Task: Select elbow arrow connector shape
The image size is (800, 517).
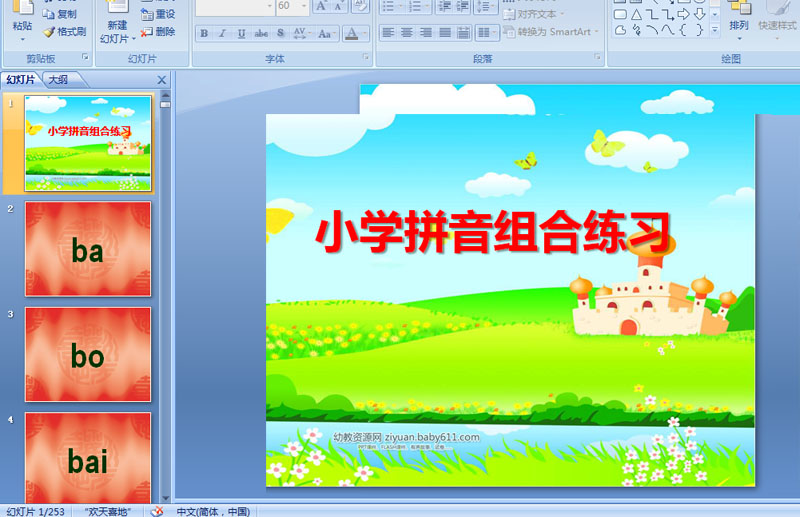Action: tap(667, 14)
